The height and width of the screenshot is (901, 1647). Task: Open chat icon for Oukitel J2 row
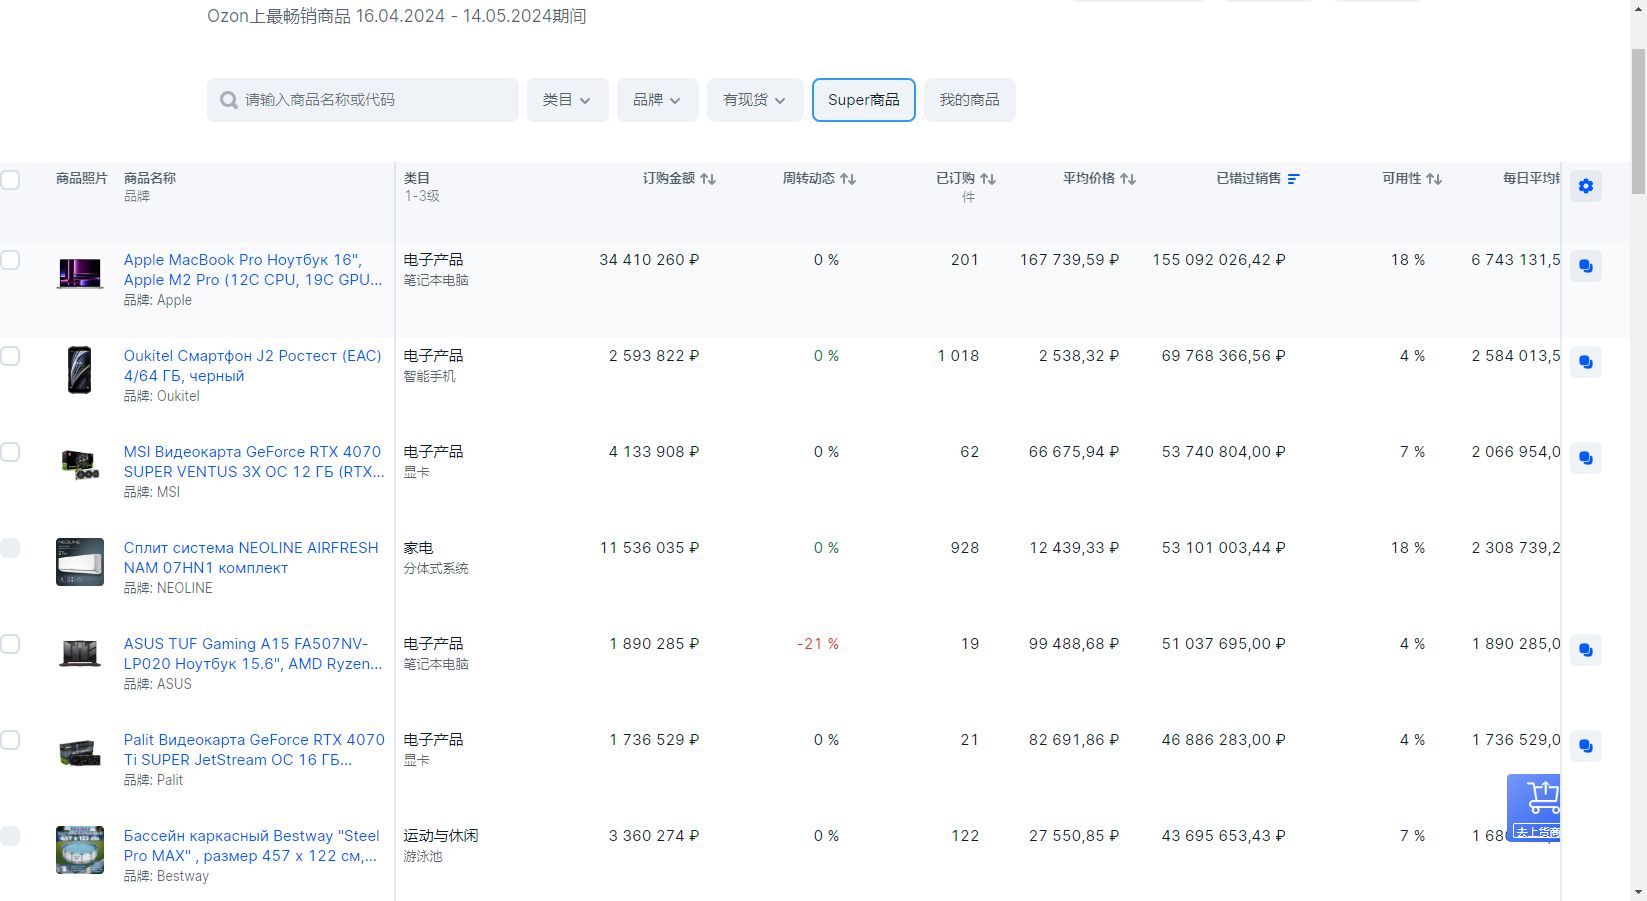tap(1586, 362)
